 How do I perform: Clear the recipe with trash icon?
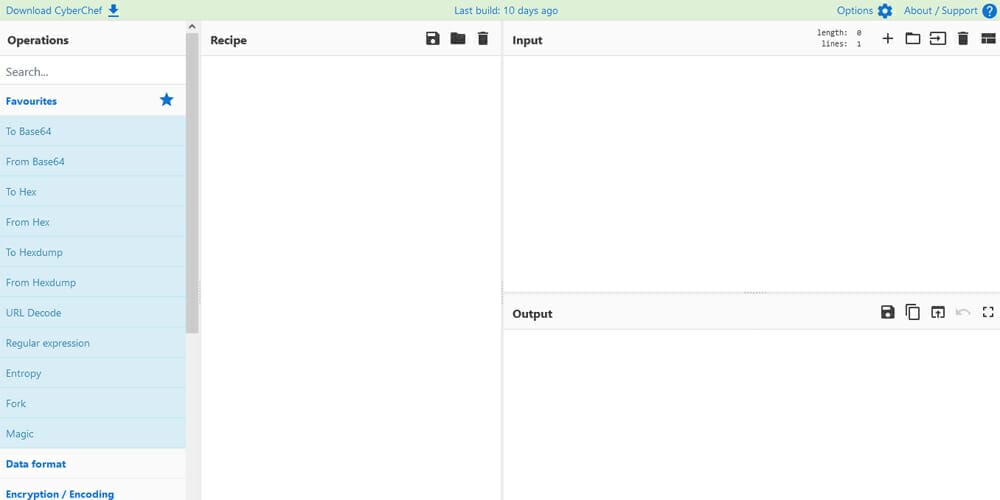[483, 39]
